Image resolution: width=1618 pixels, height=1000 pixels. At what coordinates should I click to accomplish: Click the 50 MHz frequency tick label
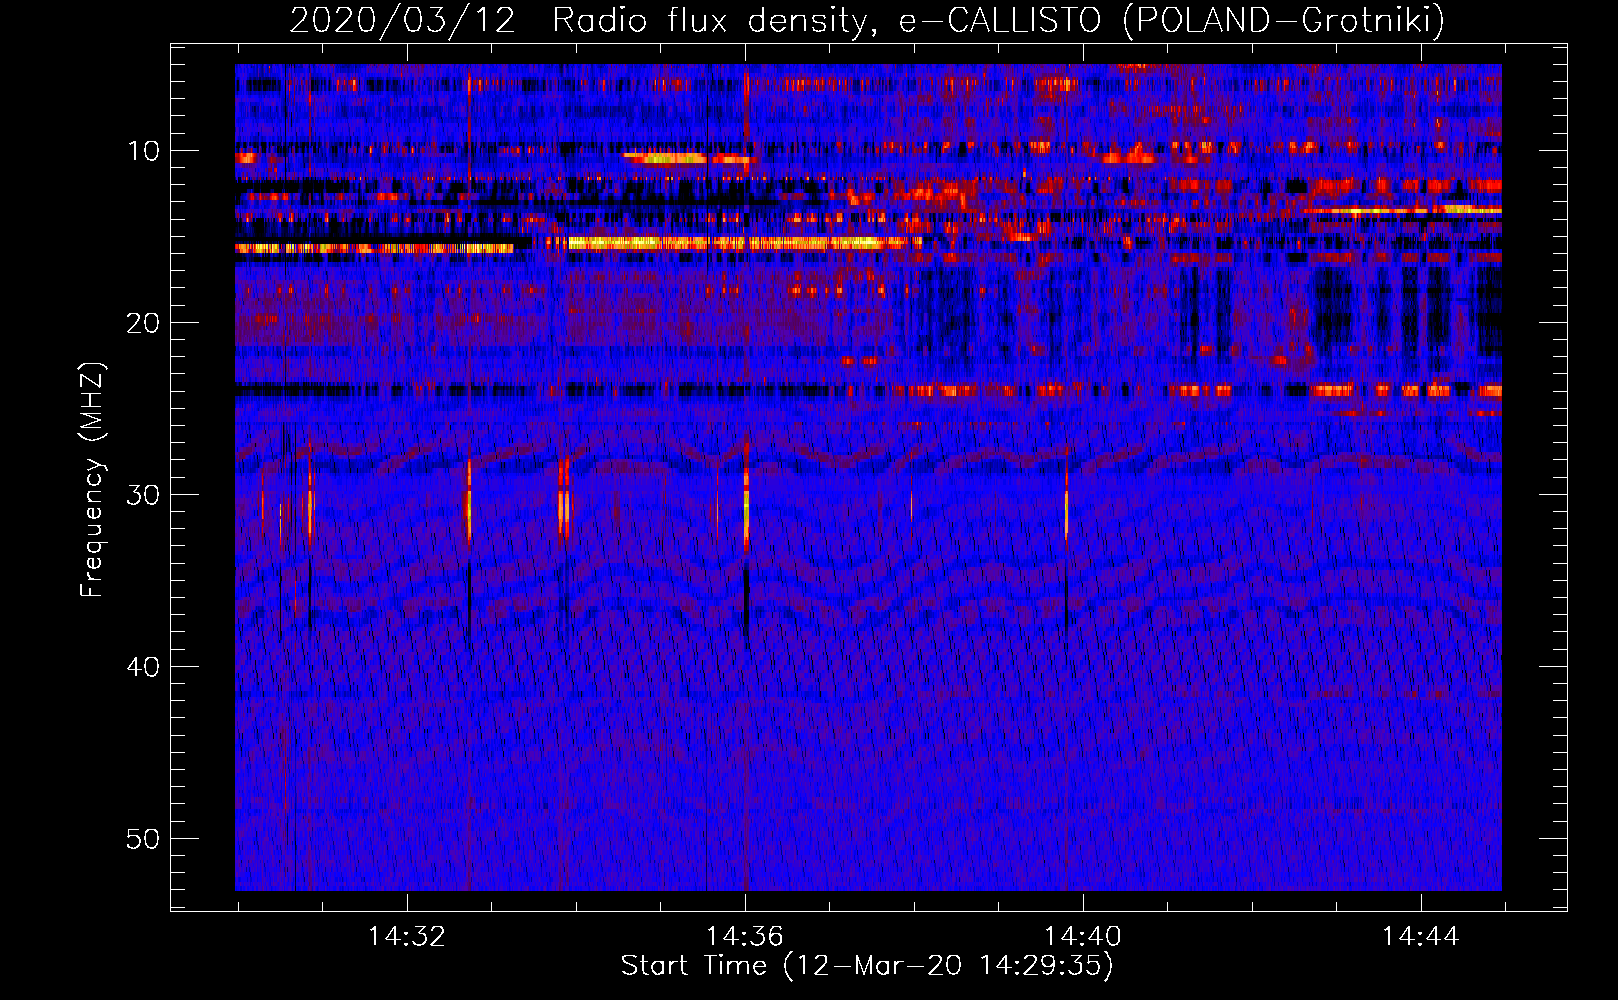point(144,839)
